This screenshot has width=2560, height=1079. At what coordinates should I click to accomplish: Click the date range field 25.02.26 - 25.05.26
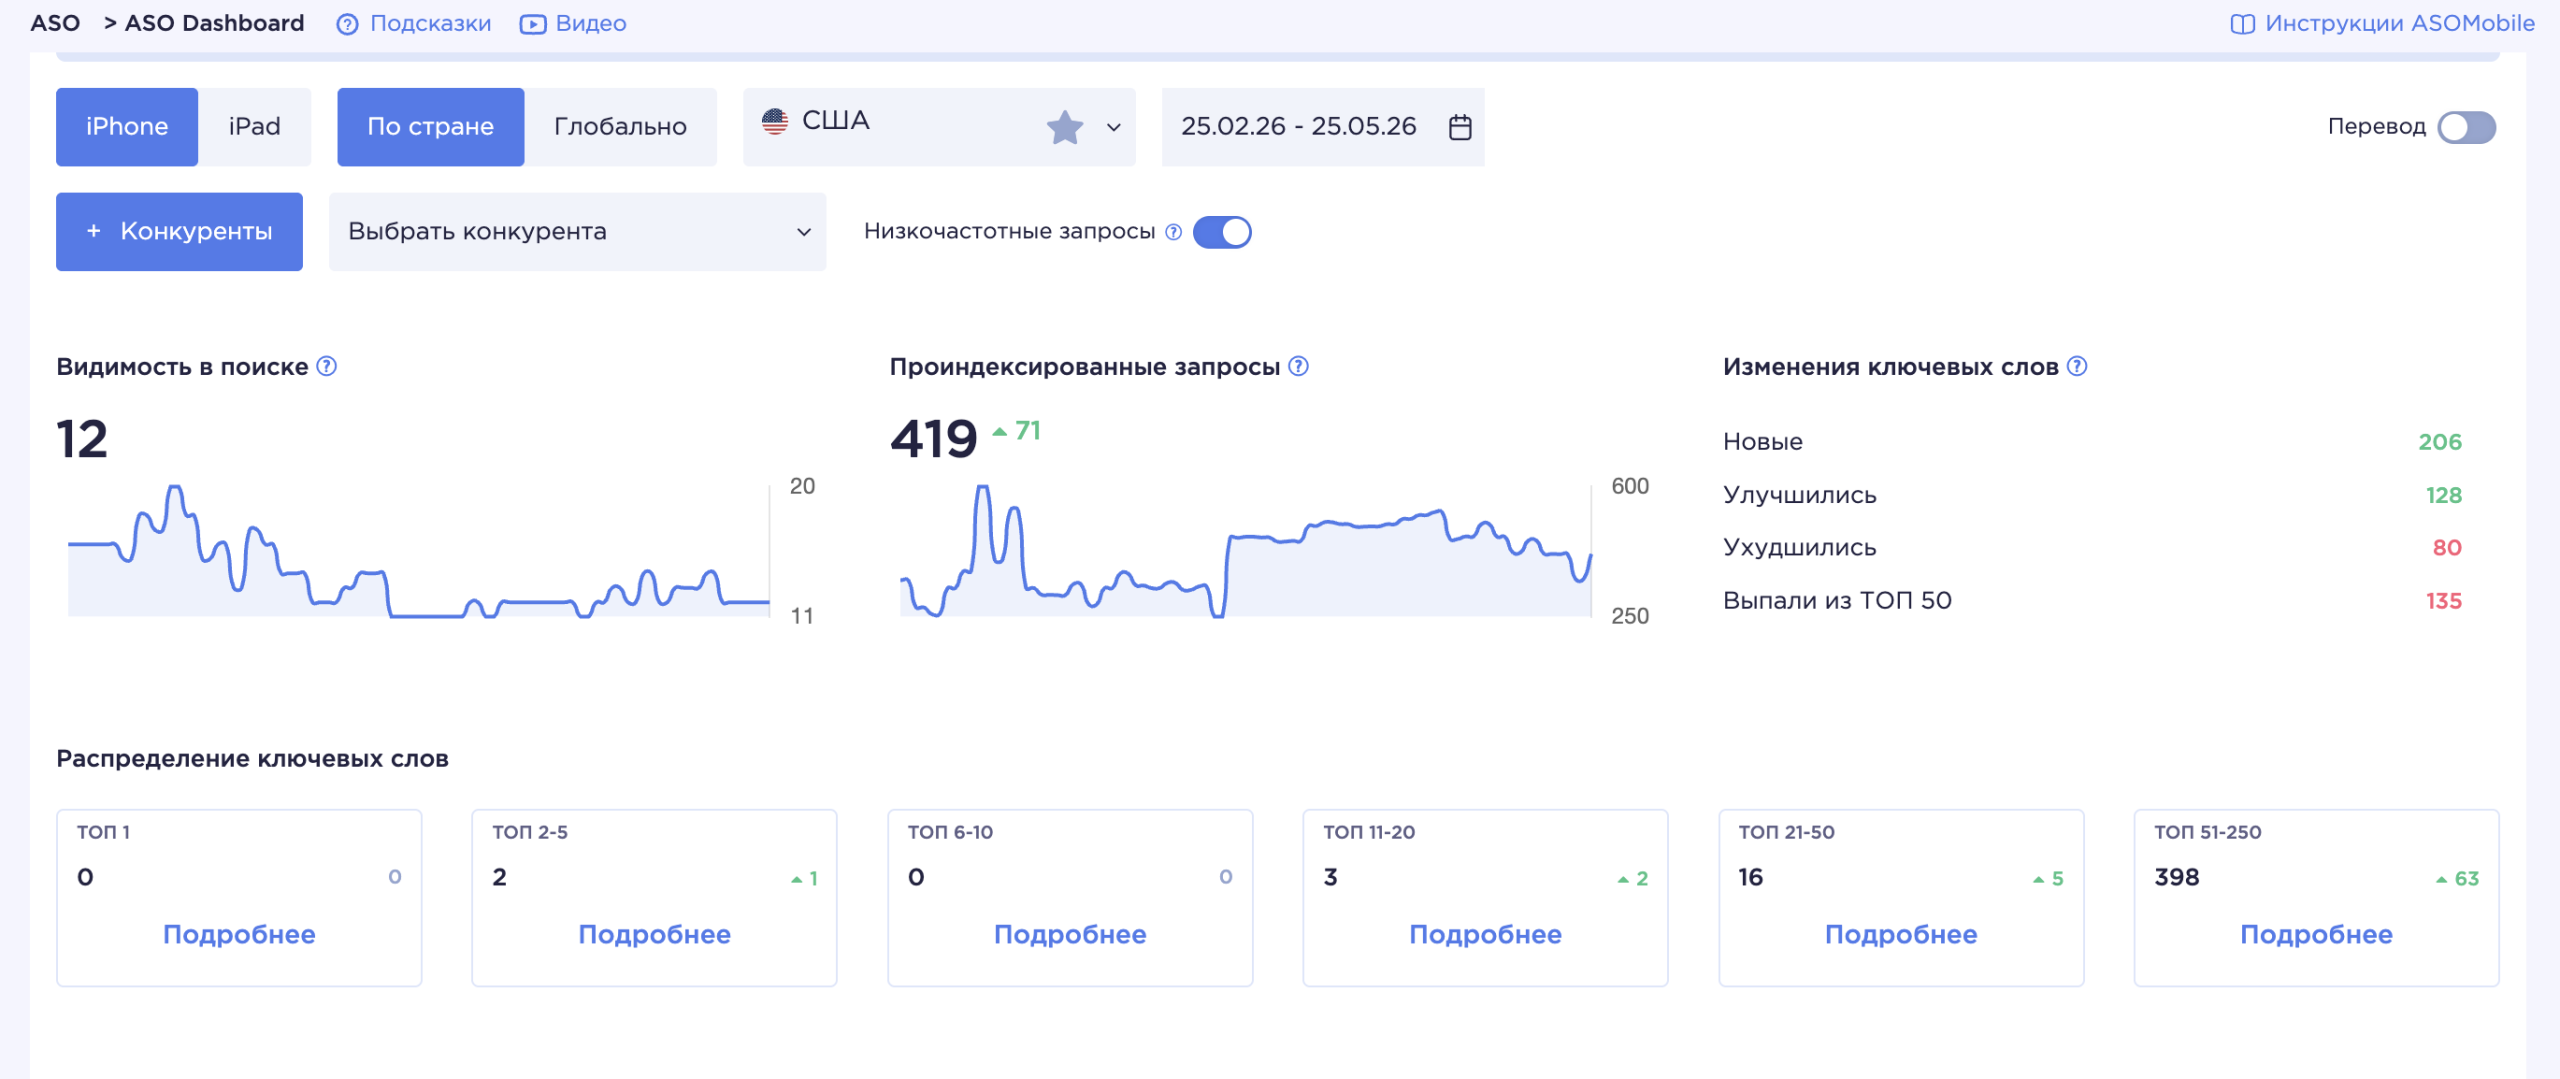coord(1323,127)
